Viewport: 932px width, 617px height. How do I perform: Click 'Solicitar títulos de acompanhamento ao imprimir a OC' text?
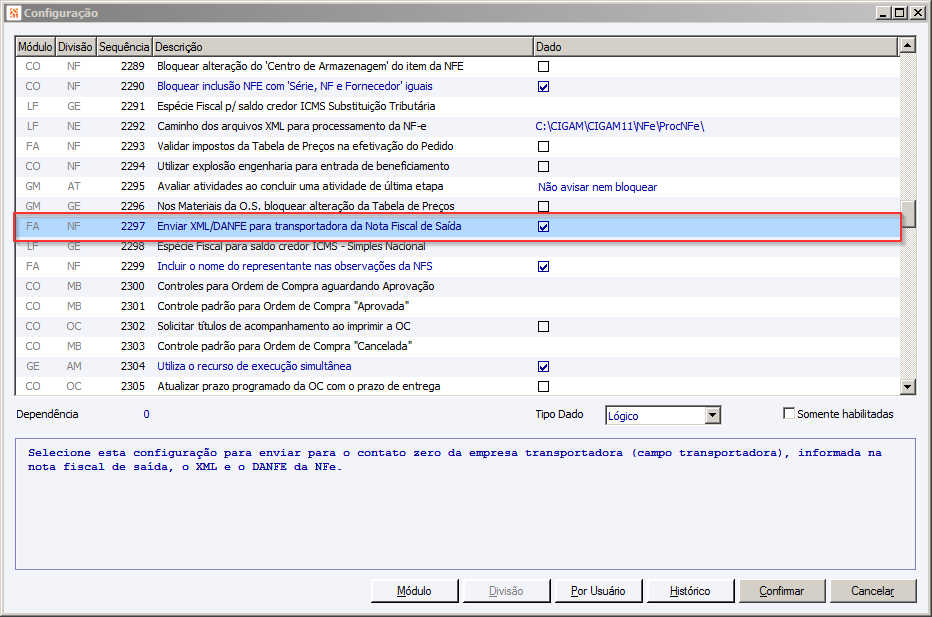[284, 326]
